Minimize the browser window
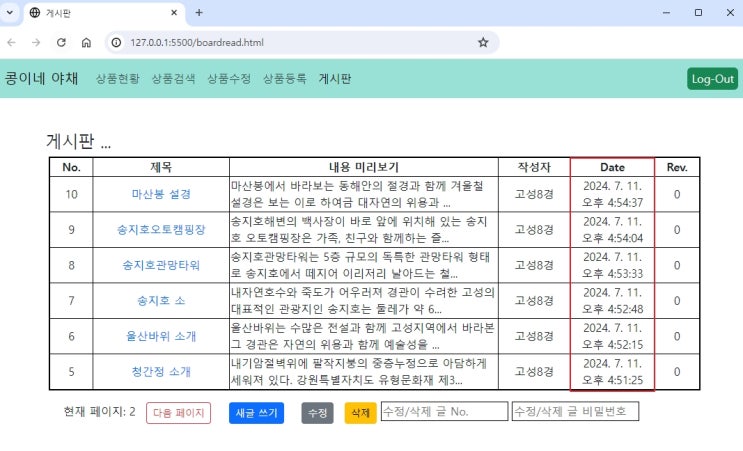The image size is (743, 451). [x=666, y=13]
